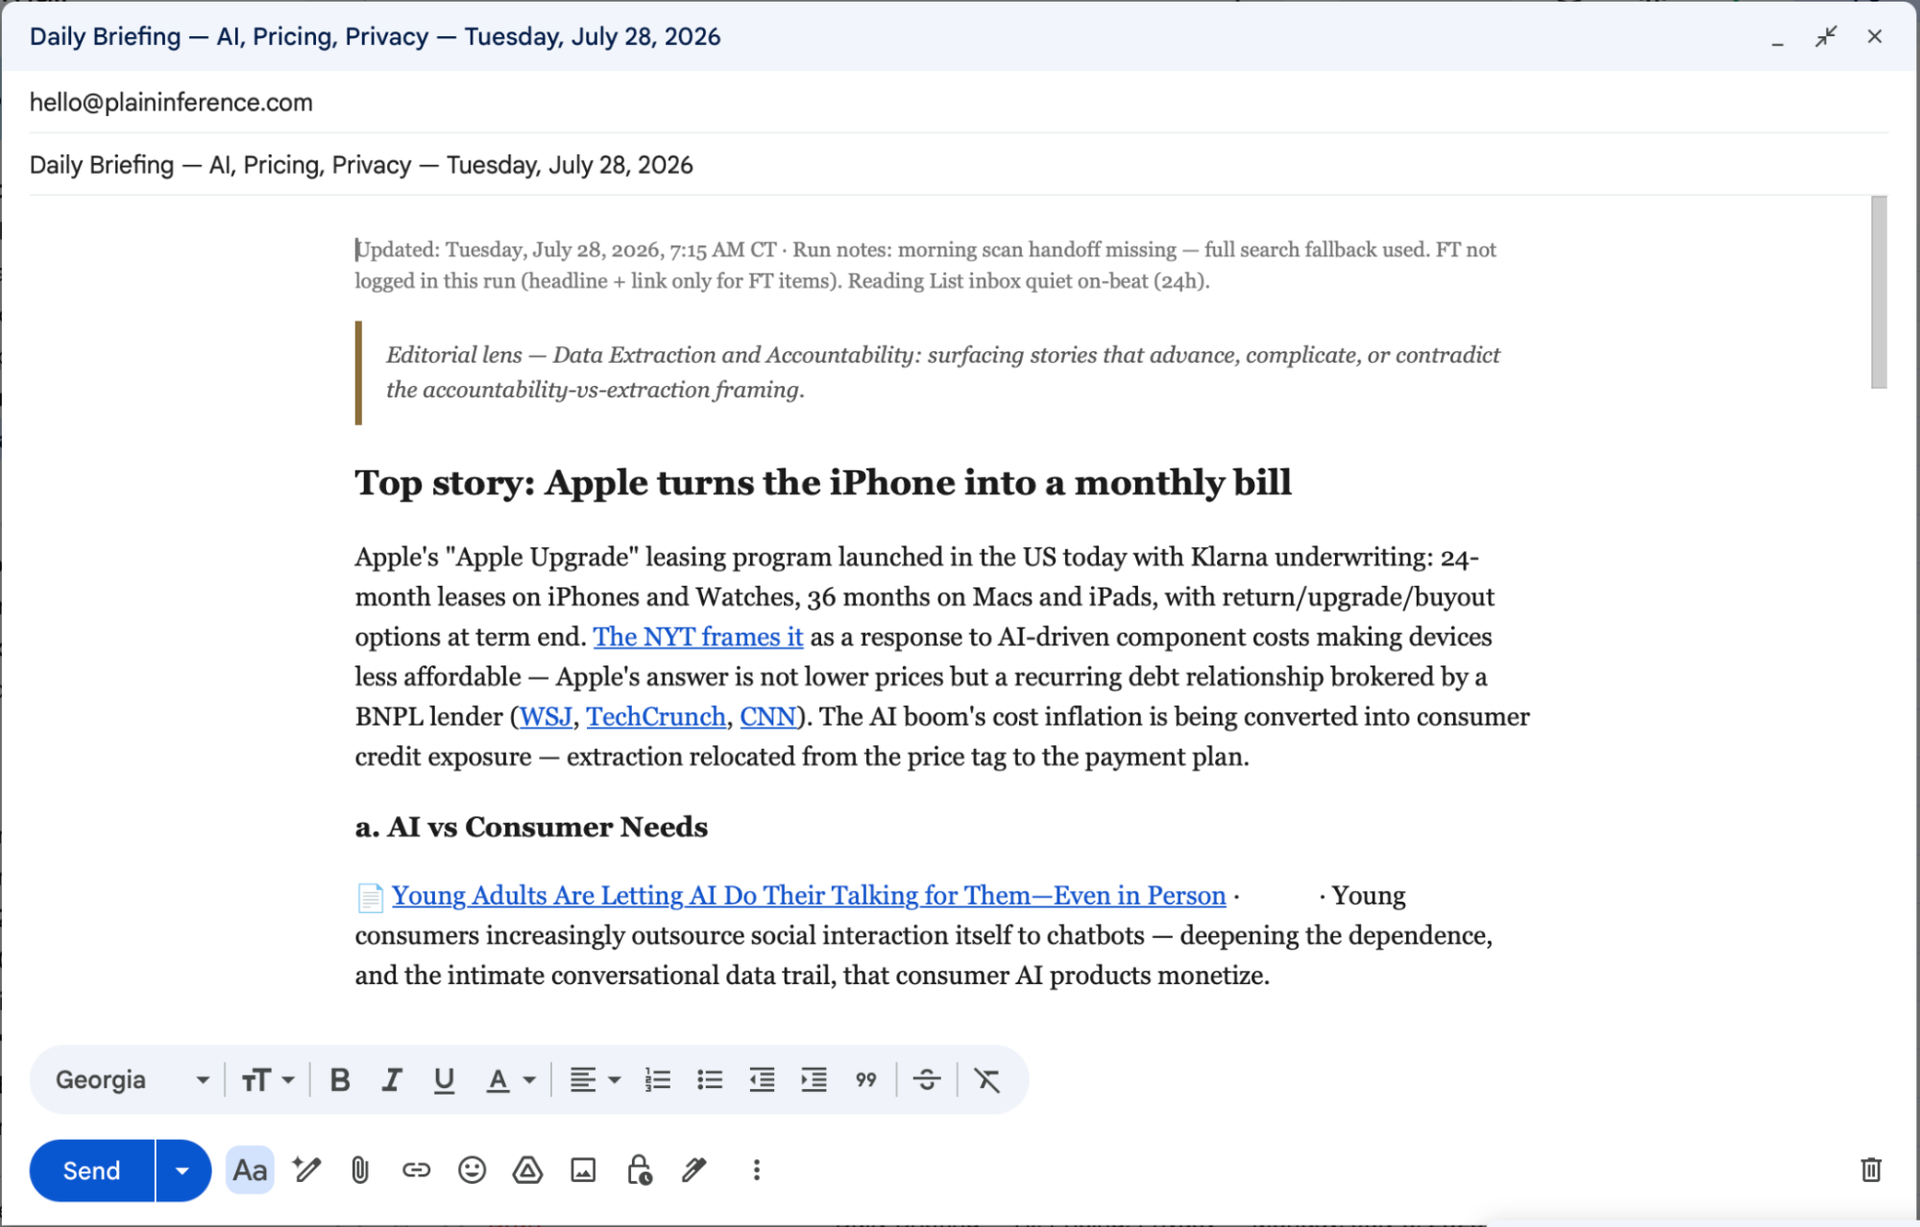Toggle confidential mode lock icon
Image resolution: width=1920 pixels, height=1227 pixels.
pyautogui.click(x=639, y=1170)
